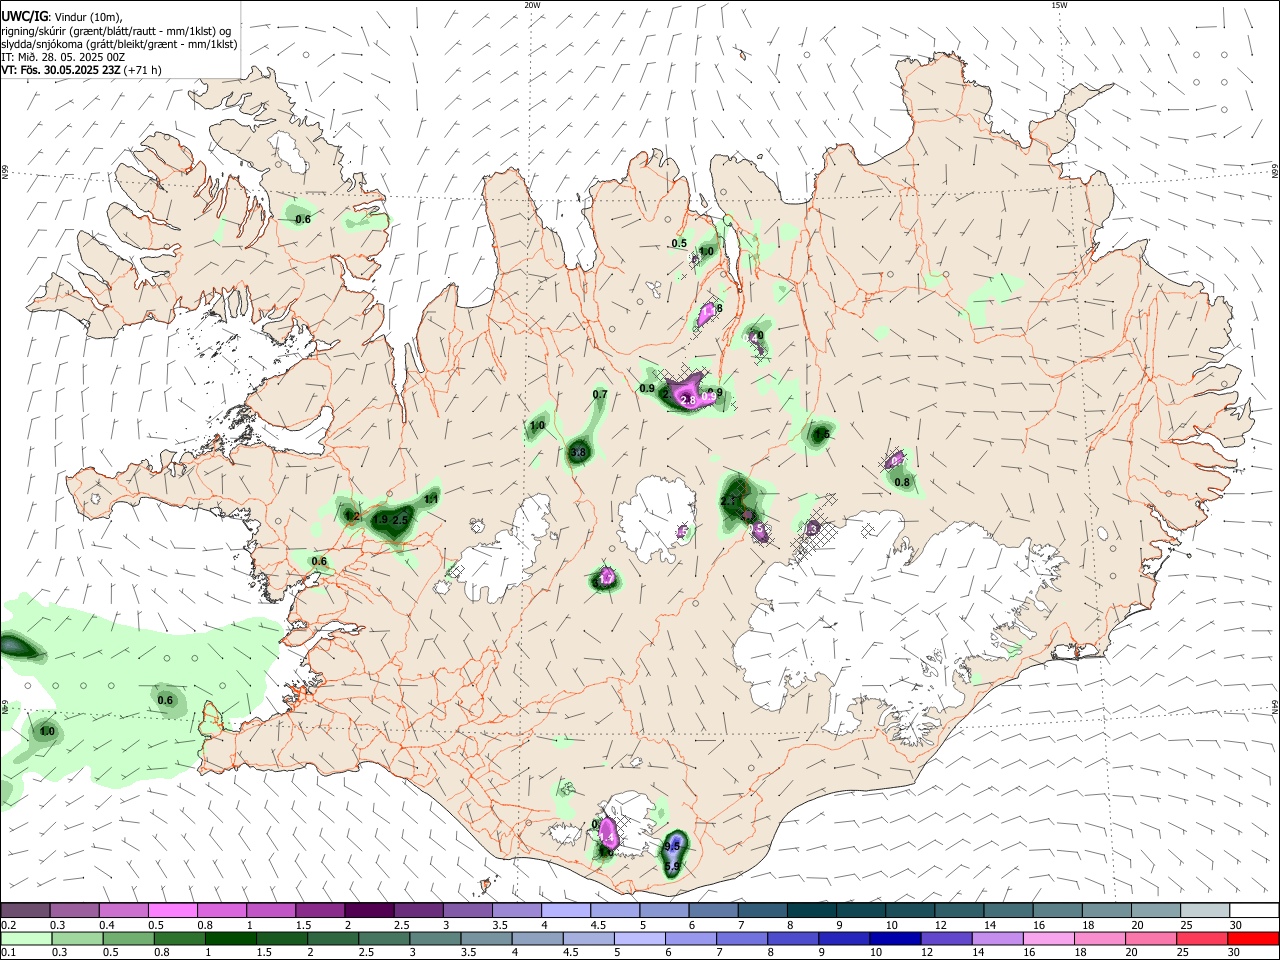Click the 1.0 value over the sea in the southwest

coord(47,732)
